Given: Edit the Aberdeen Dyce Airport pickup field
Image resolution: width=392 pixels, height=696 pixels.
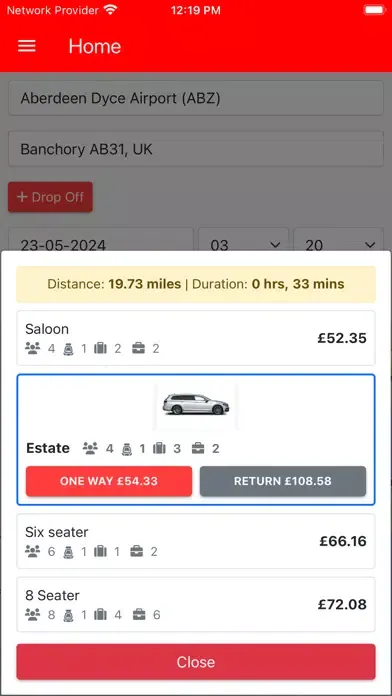Looking at the screenshot, I should tap(196, 98).
